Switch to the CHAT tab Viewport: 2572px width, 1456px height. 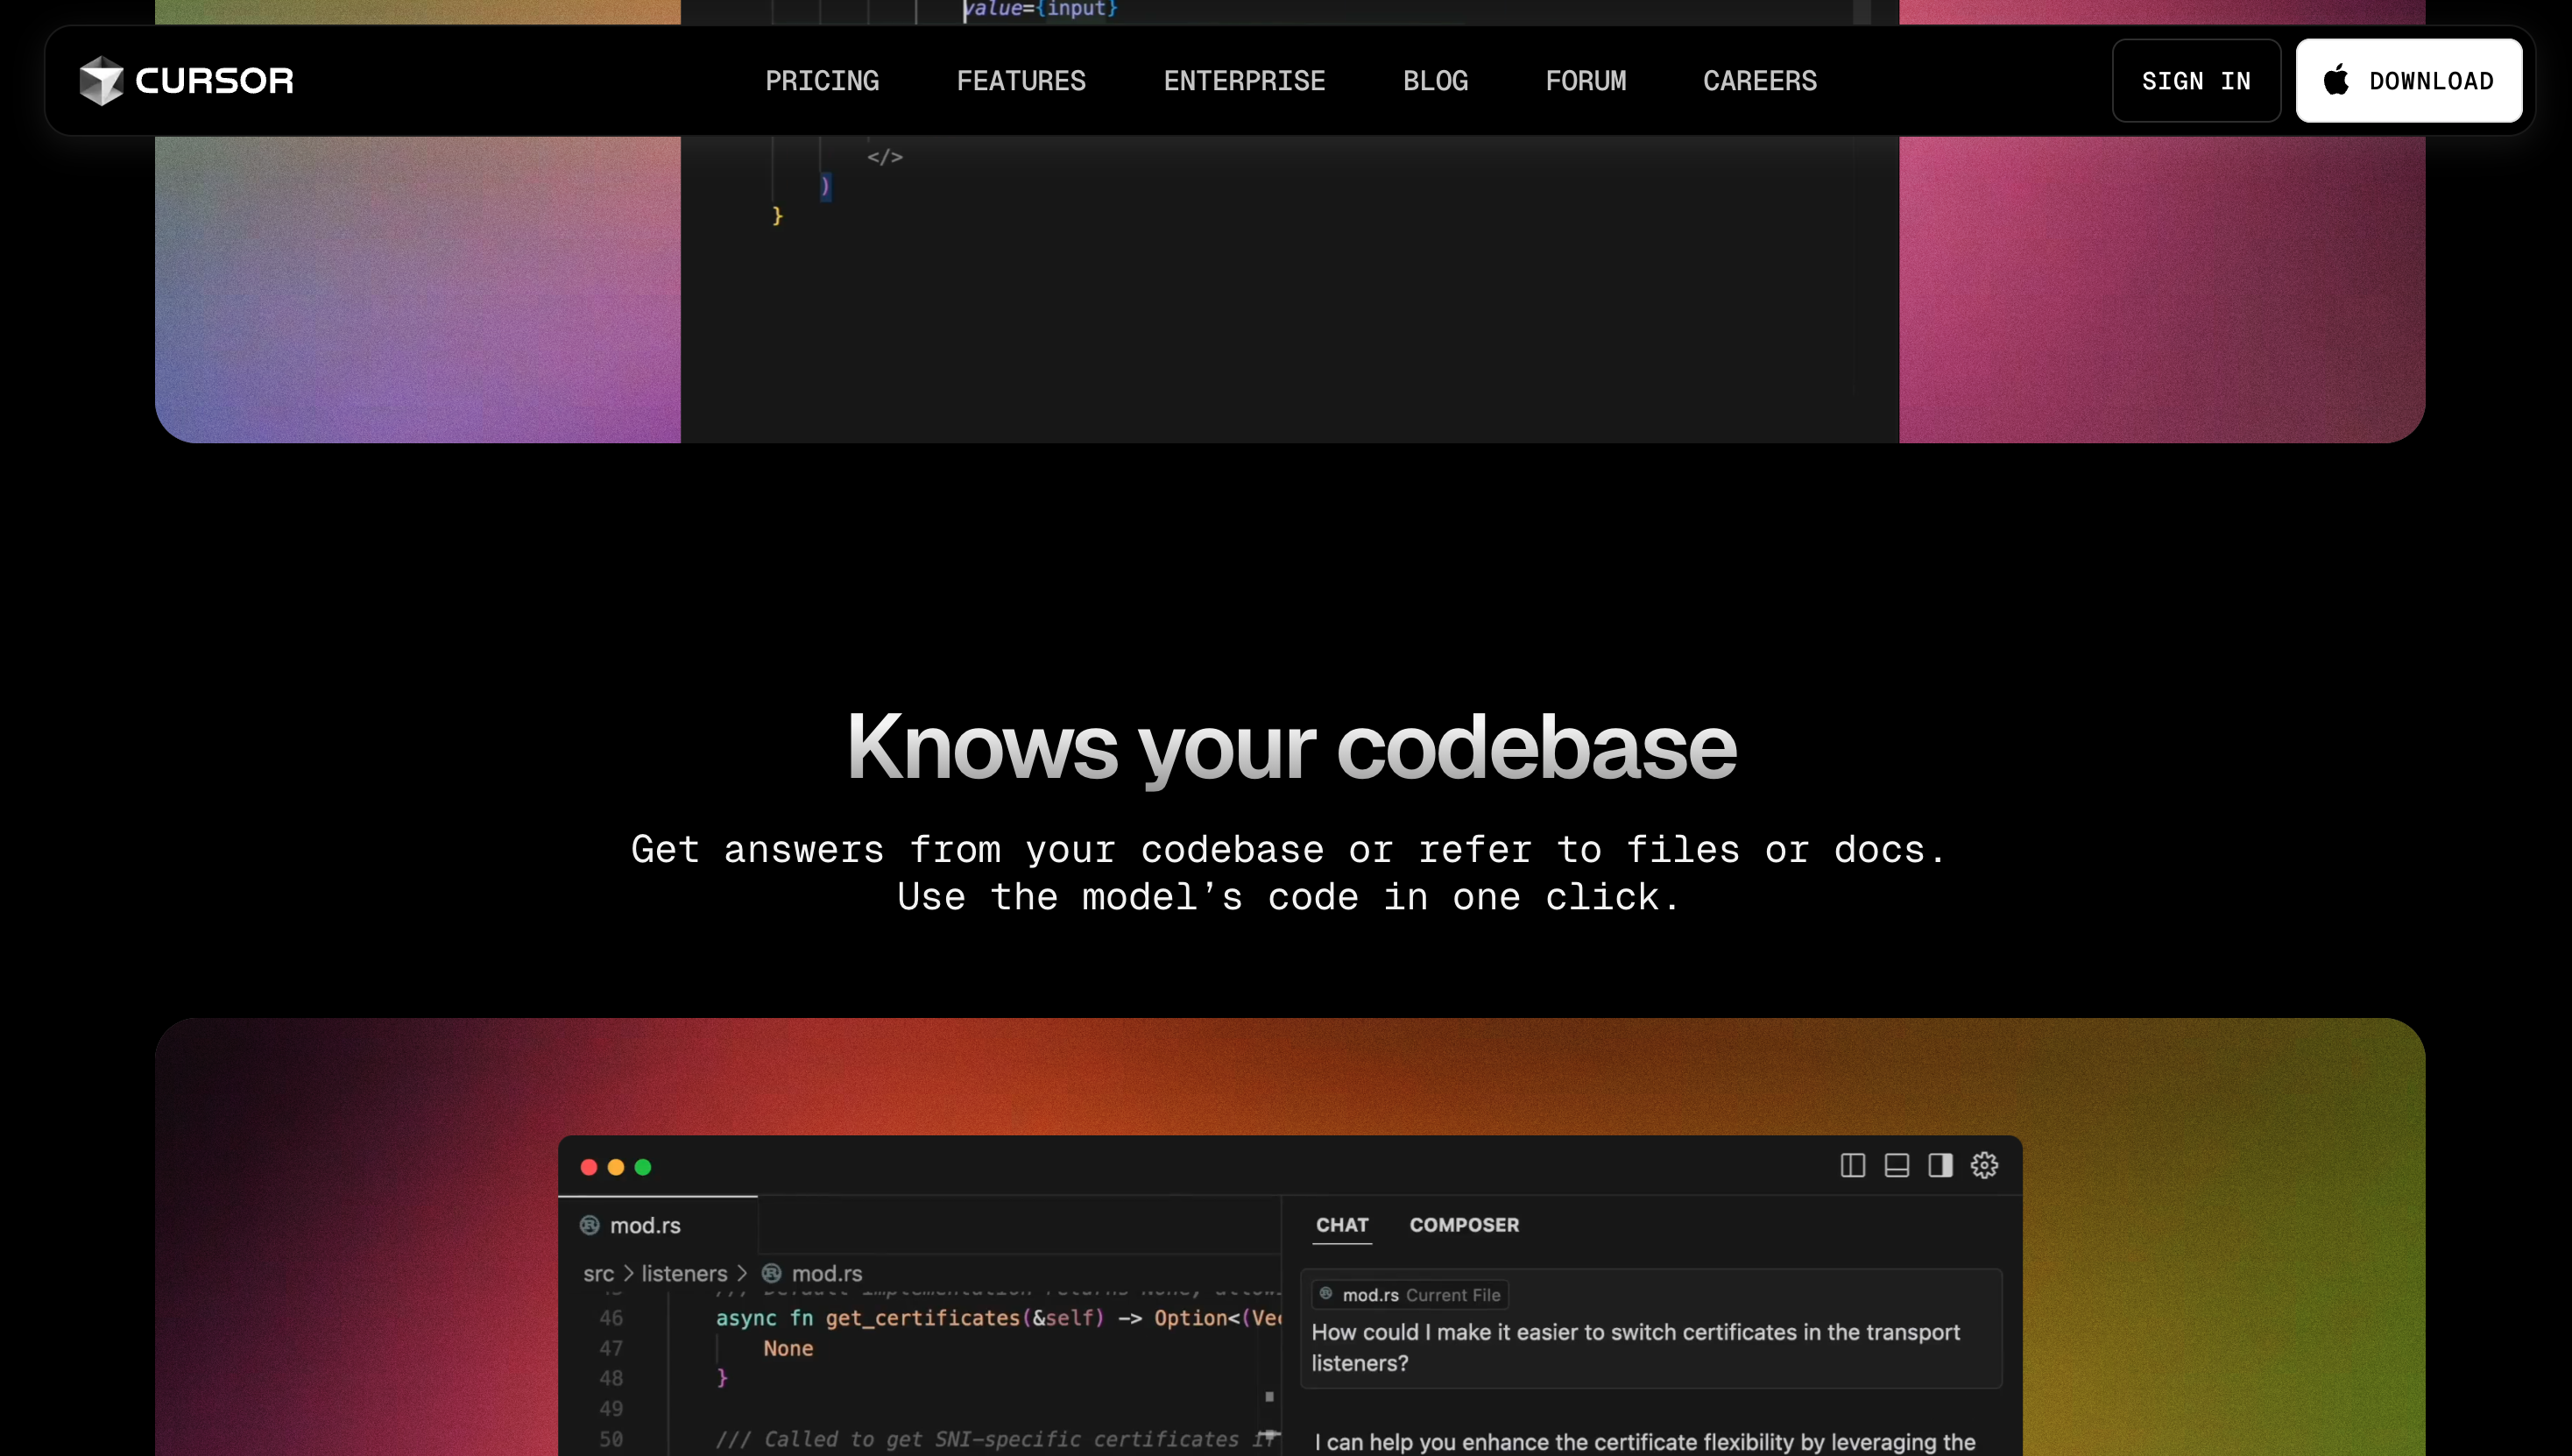[1342, 1225]
